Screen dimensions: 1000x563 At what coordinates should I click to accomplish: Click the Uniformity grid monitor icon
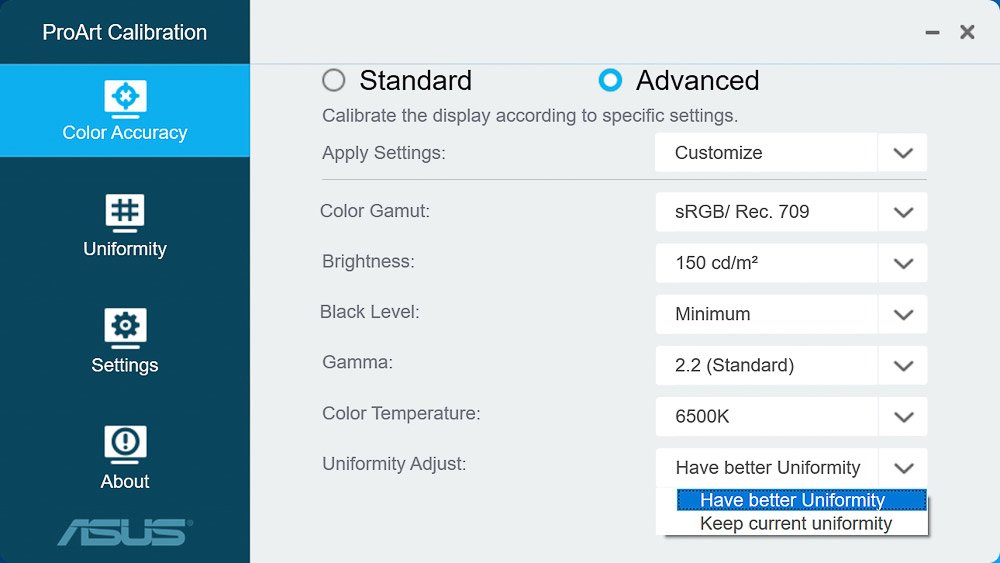[125, 213]
